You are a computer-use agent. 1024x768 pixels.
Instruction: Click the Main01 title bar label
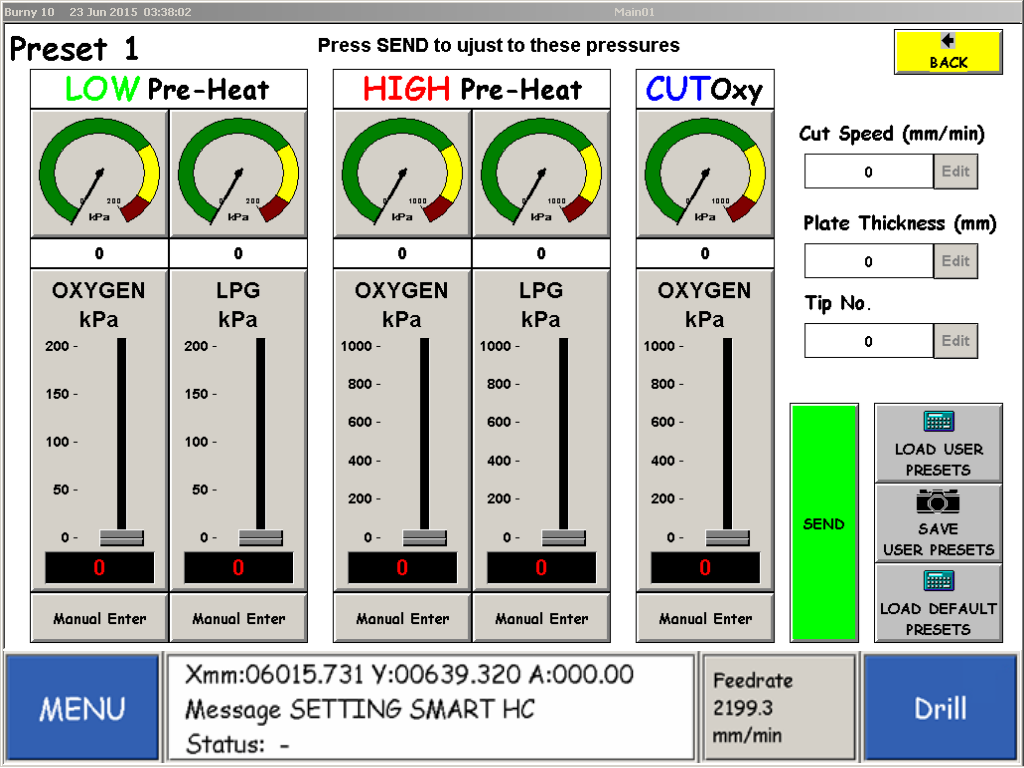coord(634,12)
